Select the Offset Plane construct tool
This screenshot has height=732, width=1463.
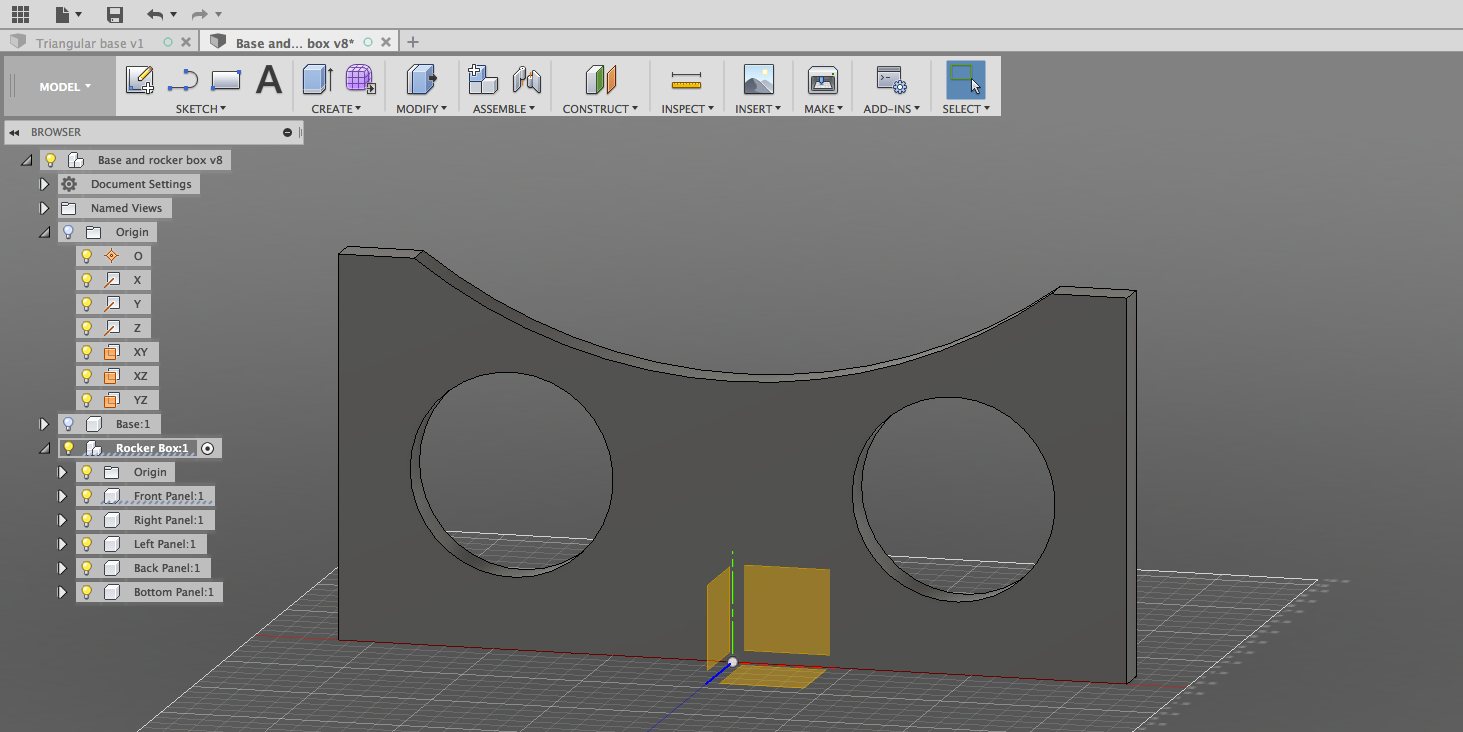(601, 80)
